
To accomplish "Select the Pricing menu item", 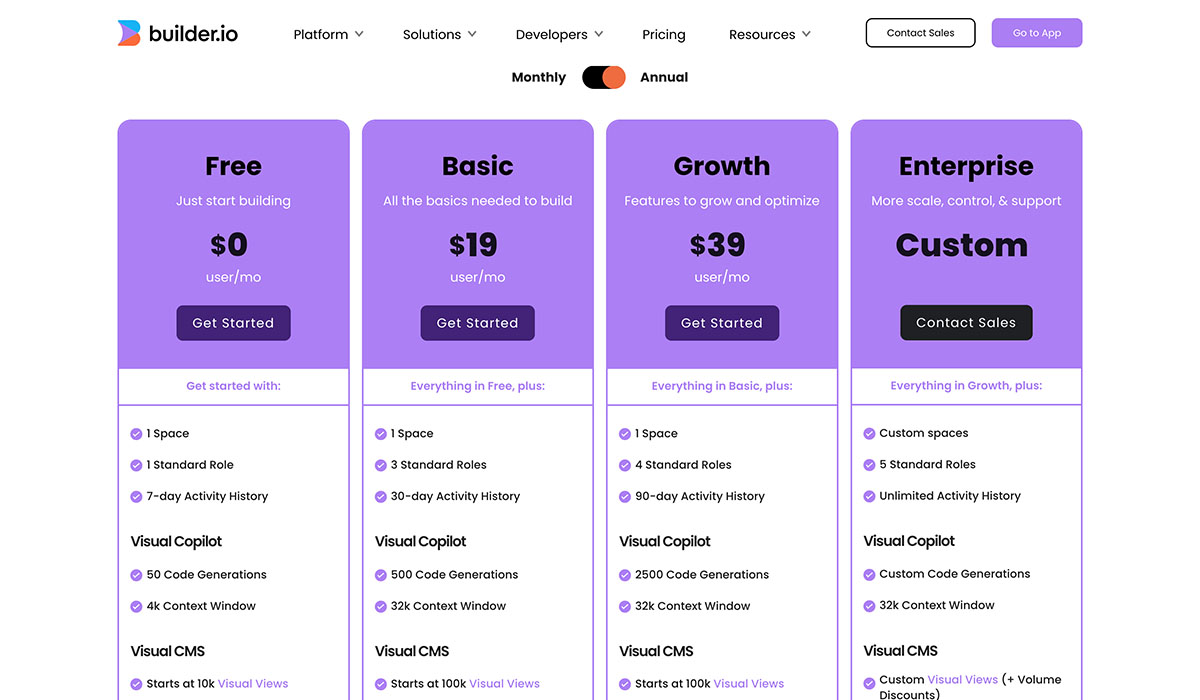I will [663, 34].
